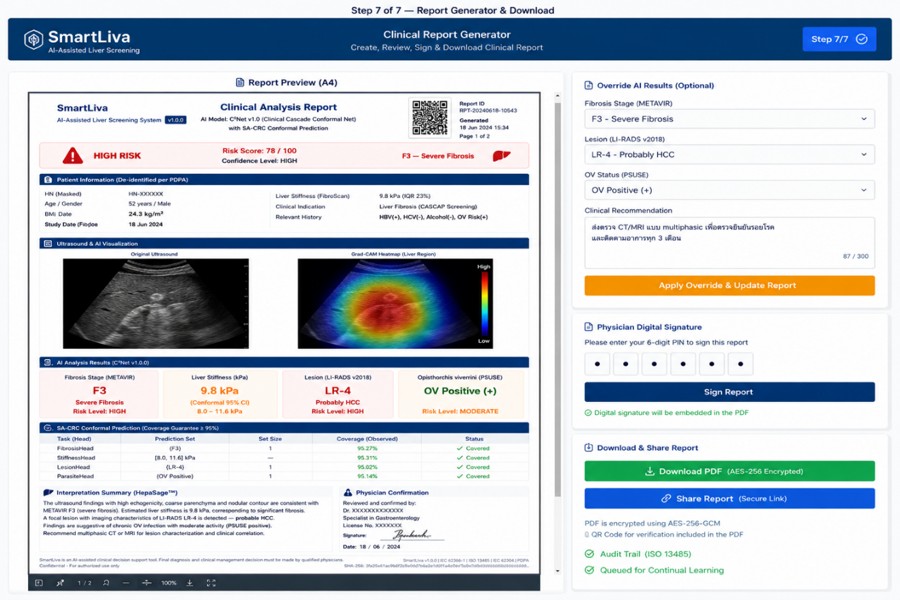Click the 9.8 kPa liver stiffness card

(220, 394)
